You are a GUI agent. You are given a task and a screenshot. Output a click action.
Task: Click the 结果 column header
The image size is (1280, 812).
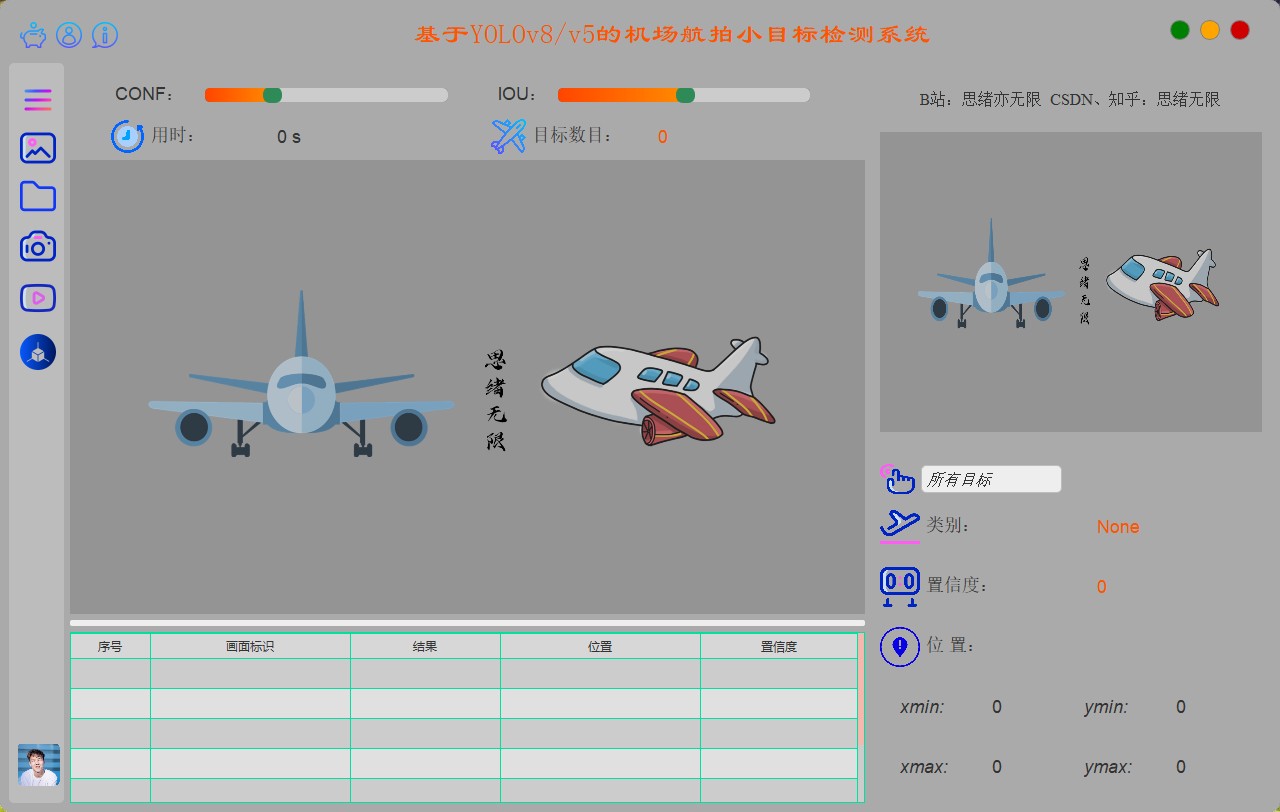click(425, 647)
